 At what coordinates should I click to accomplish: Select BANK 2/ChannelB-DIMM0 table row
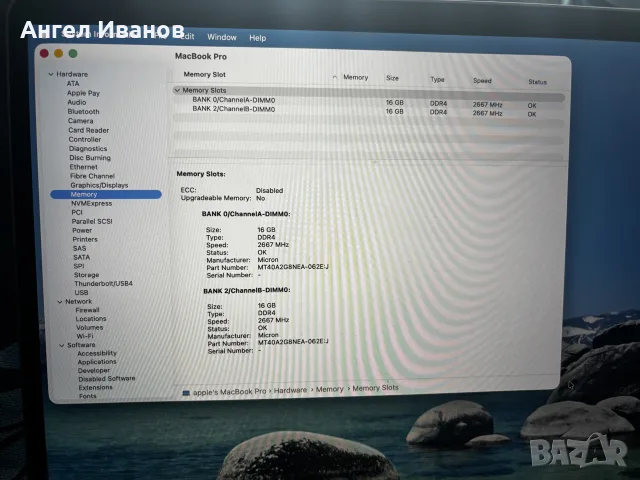[x=369, y=111]
